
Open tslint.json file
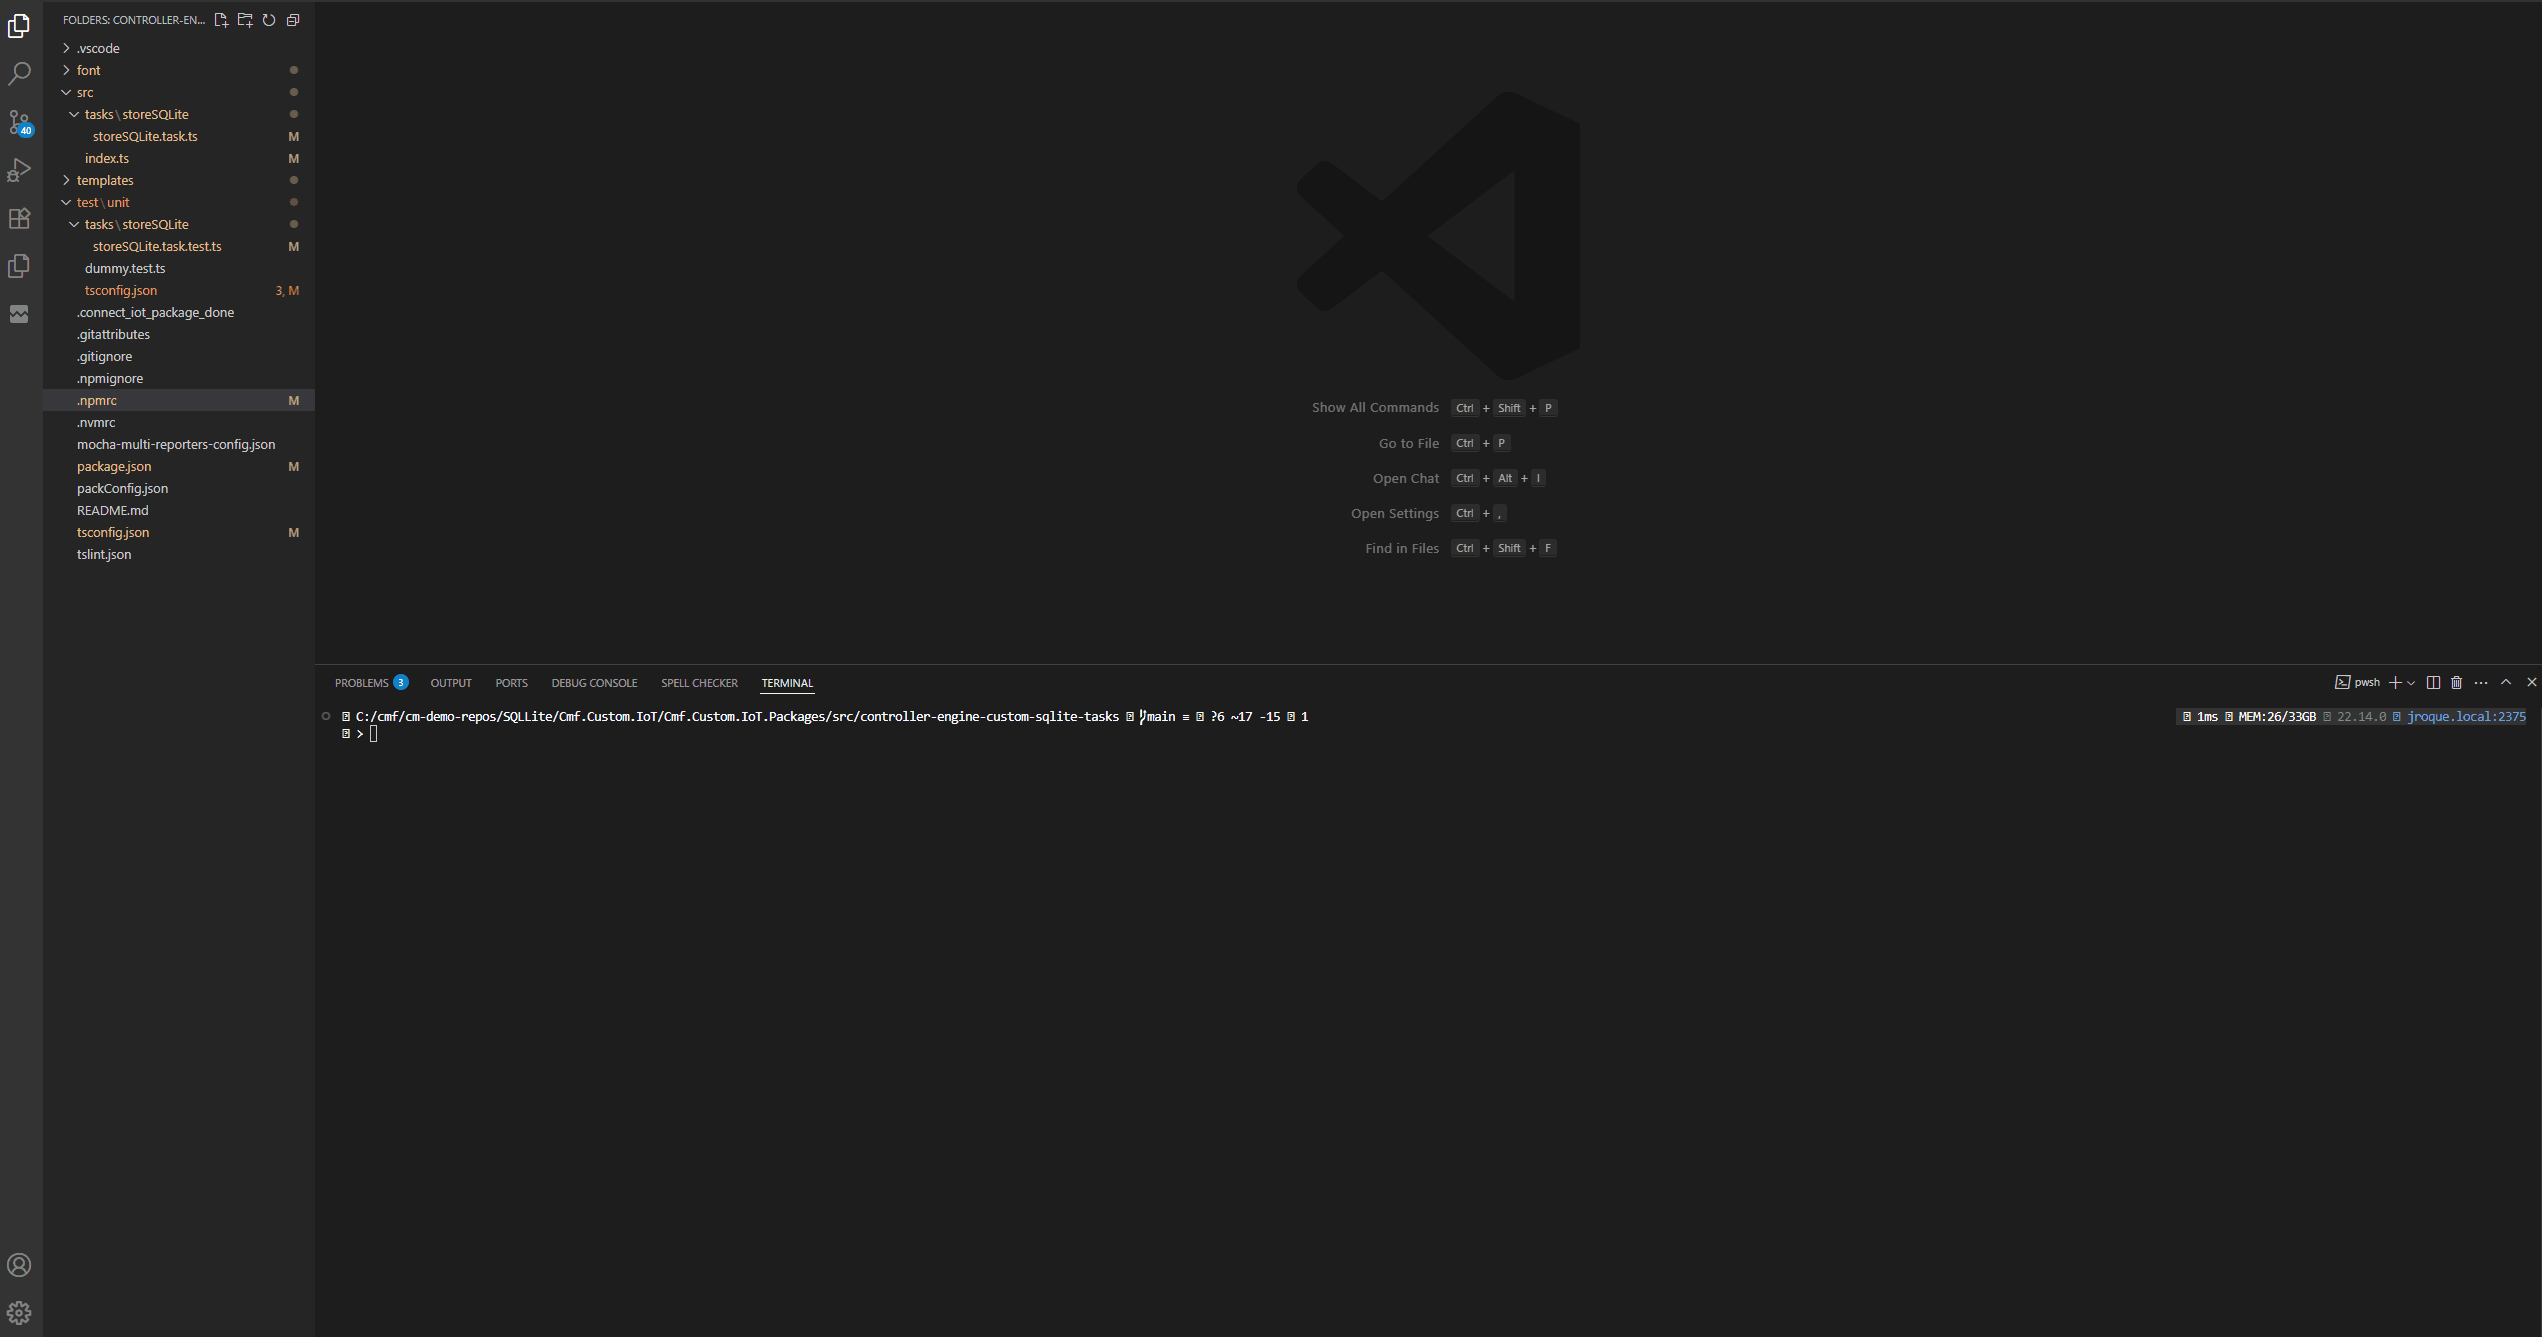(x=179, y=554)
